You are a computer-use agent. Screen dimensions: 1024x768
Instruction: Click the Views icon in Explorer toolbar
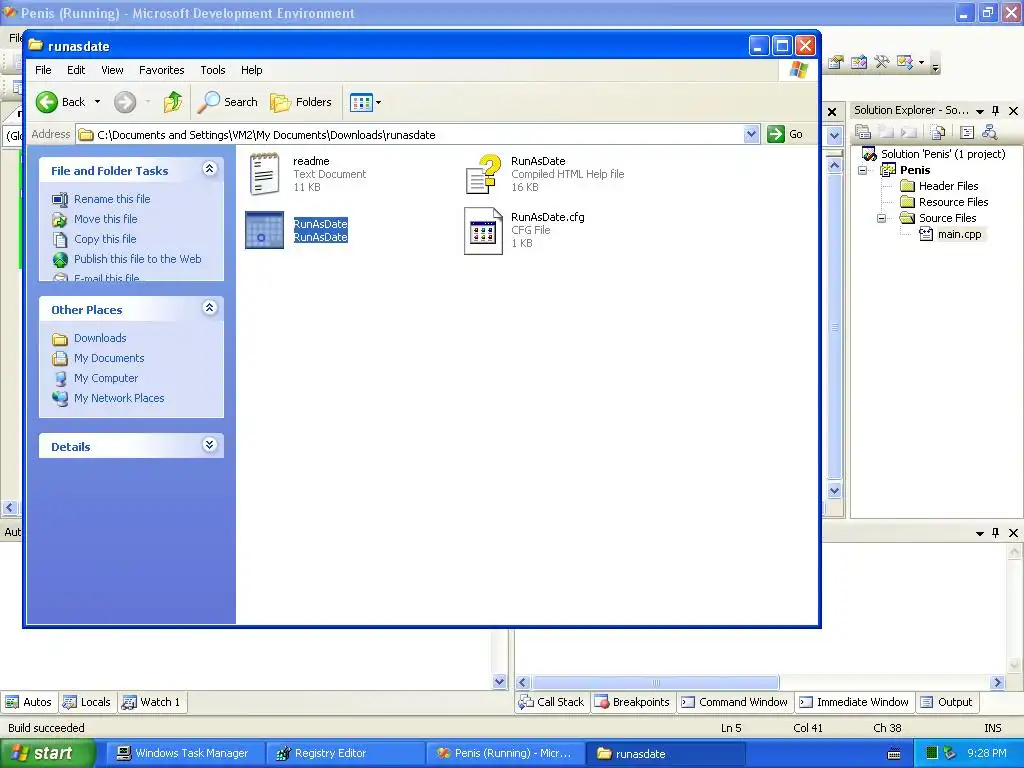(x=361, y=102)
